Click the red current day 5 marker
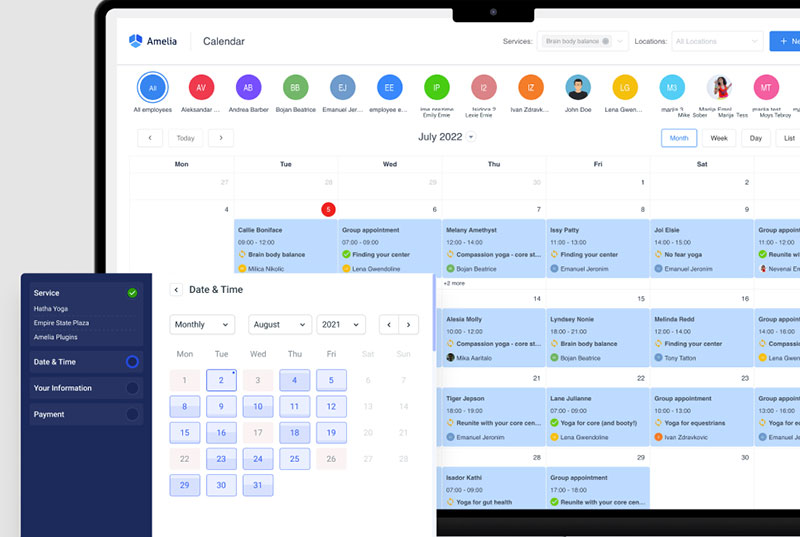Viewport: 800px width, 537px height. [329, 209]
